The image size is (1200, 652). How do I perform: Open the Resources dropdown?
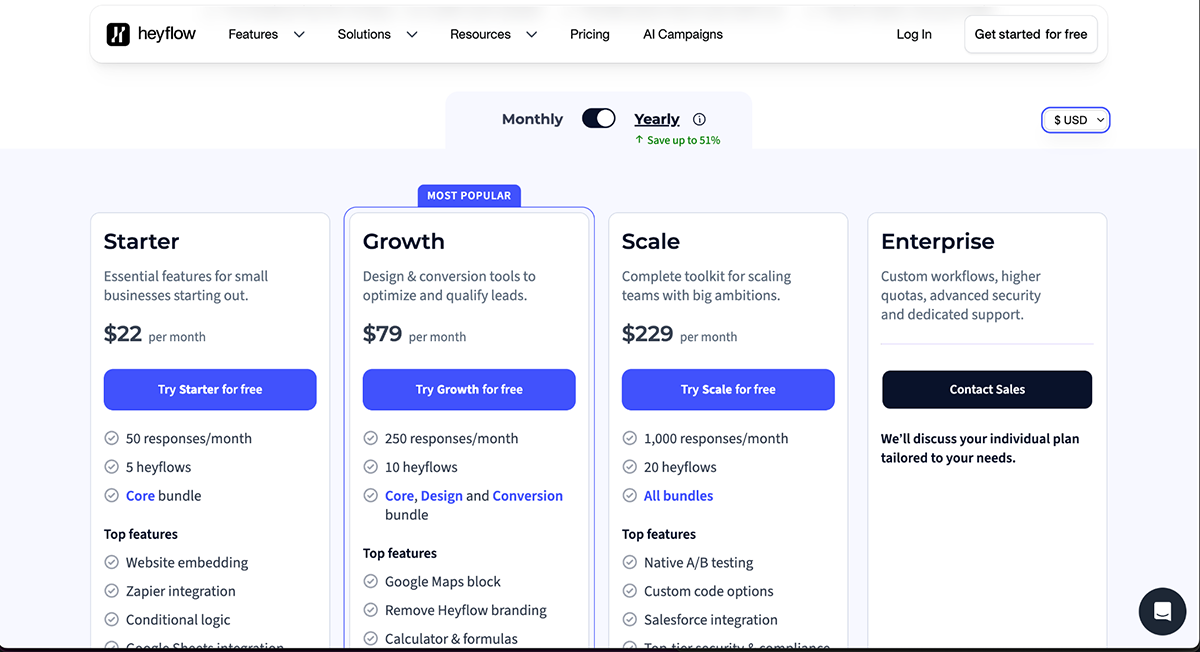[493, 34]
